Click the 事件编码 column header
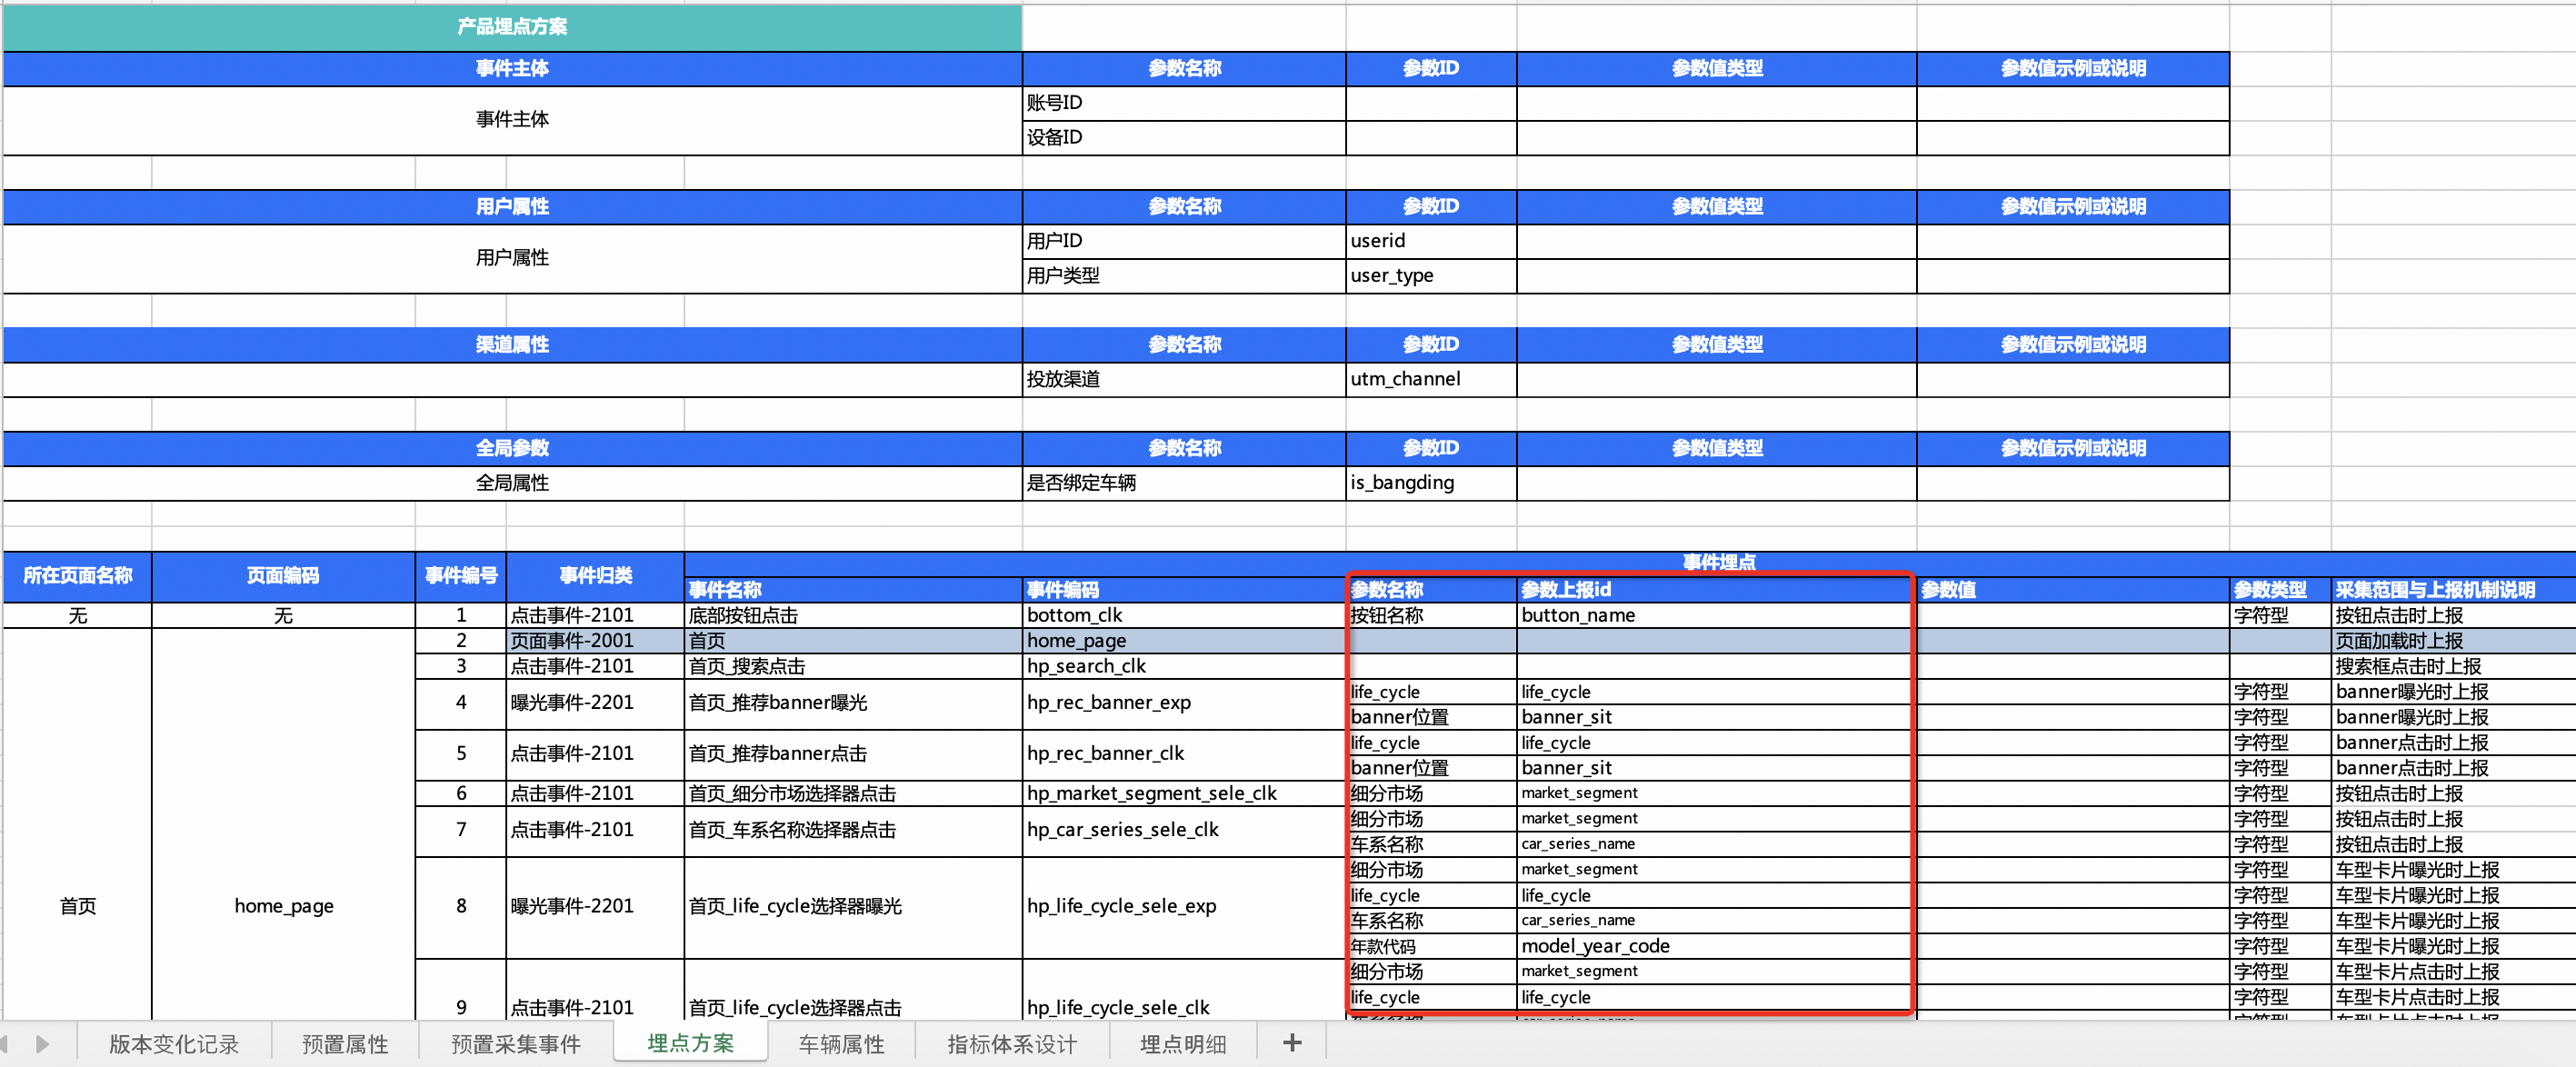2576x1067 pixels. 1184,590
